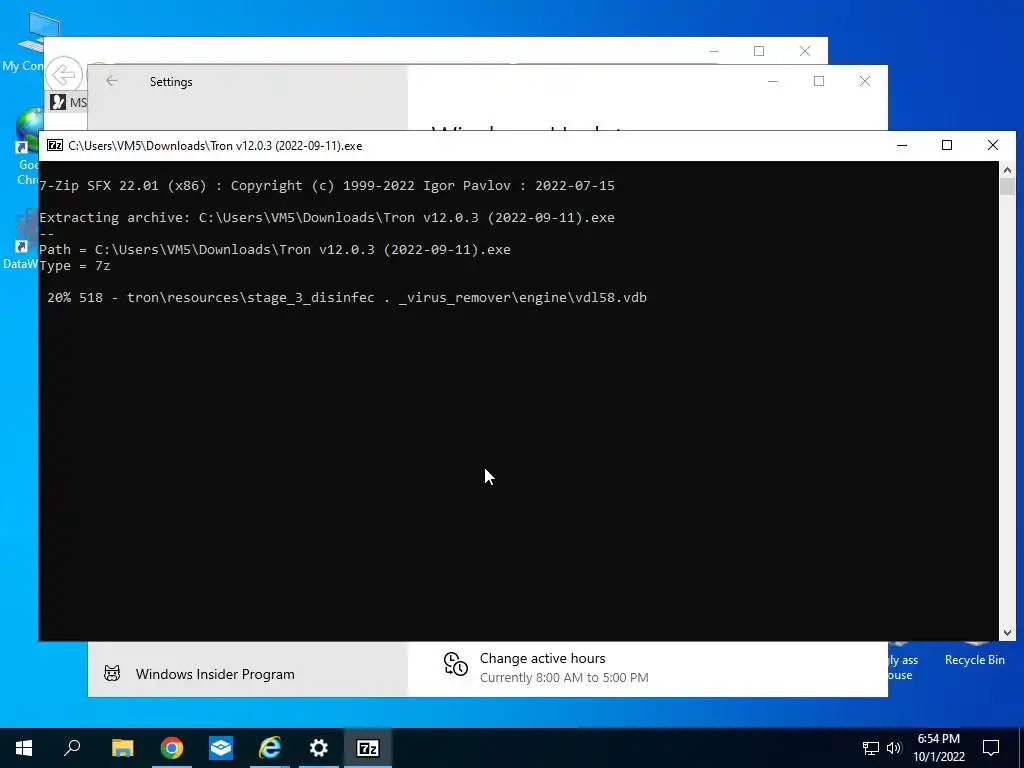The width and height of the screenshot is (1024, 768).
Task: Click the Settings title text
Action: coord(171,82)
